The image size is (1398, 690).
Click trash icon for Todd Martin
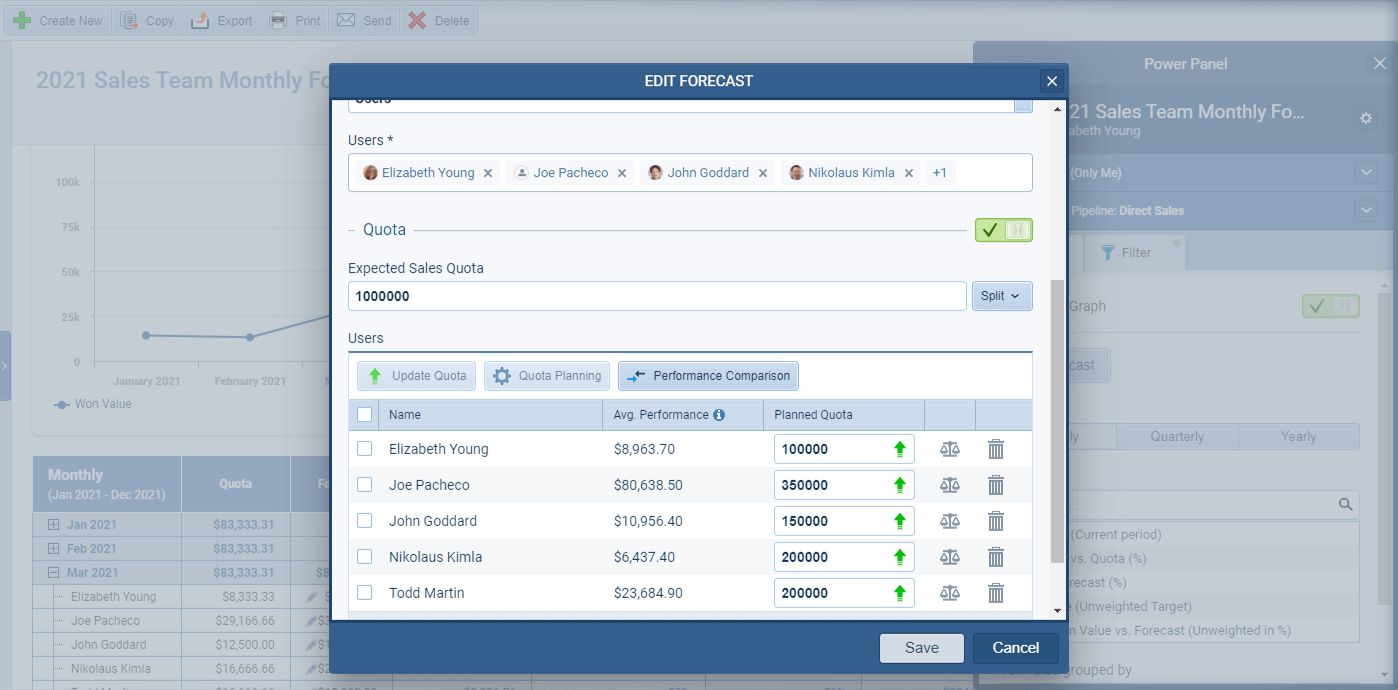point(996,593)
